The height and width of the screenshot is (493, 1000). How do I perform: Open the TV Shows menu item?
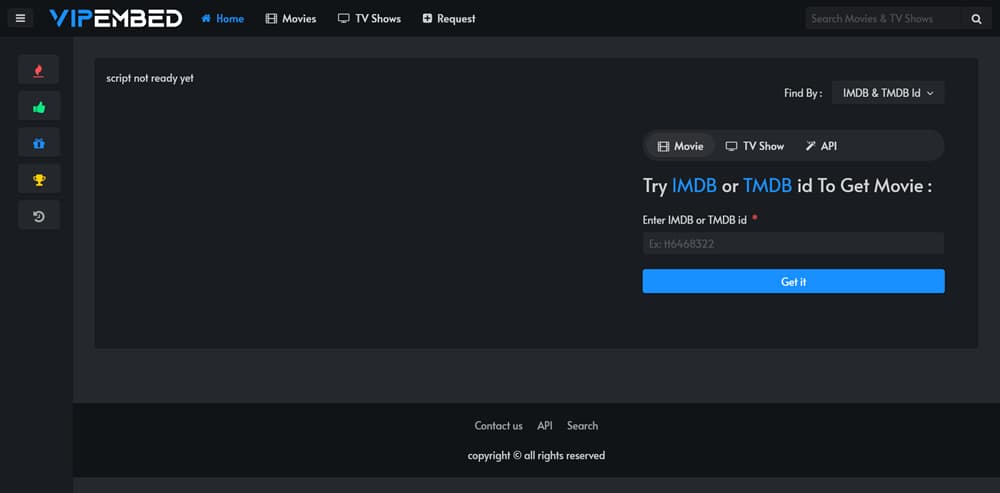(x=369, y=18)
